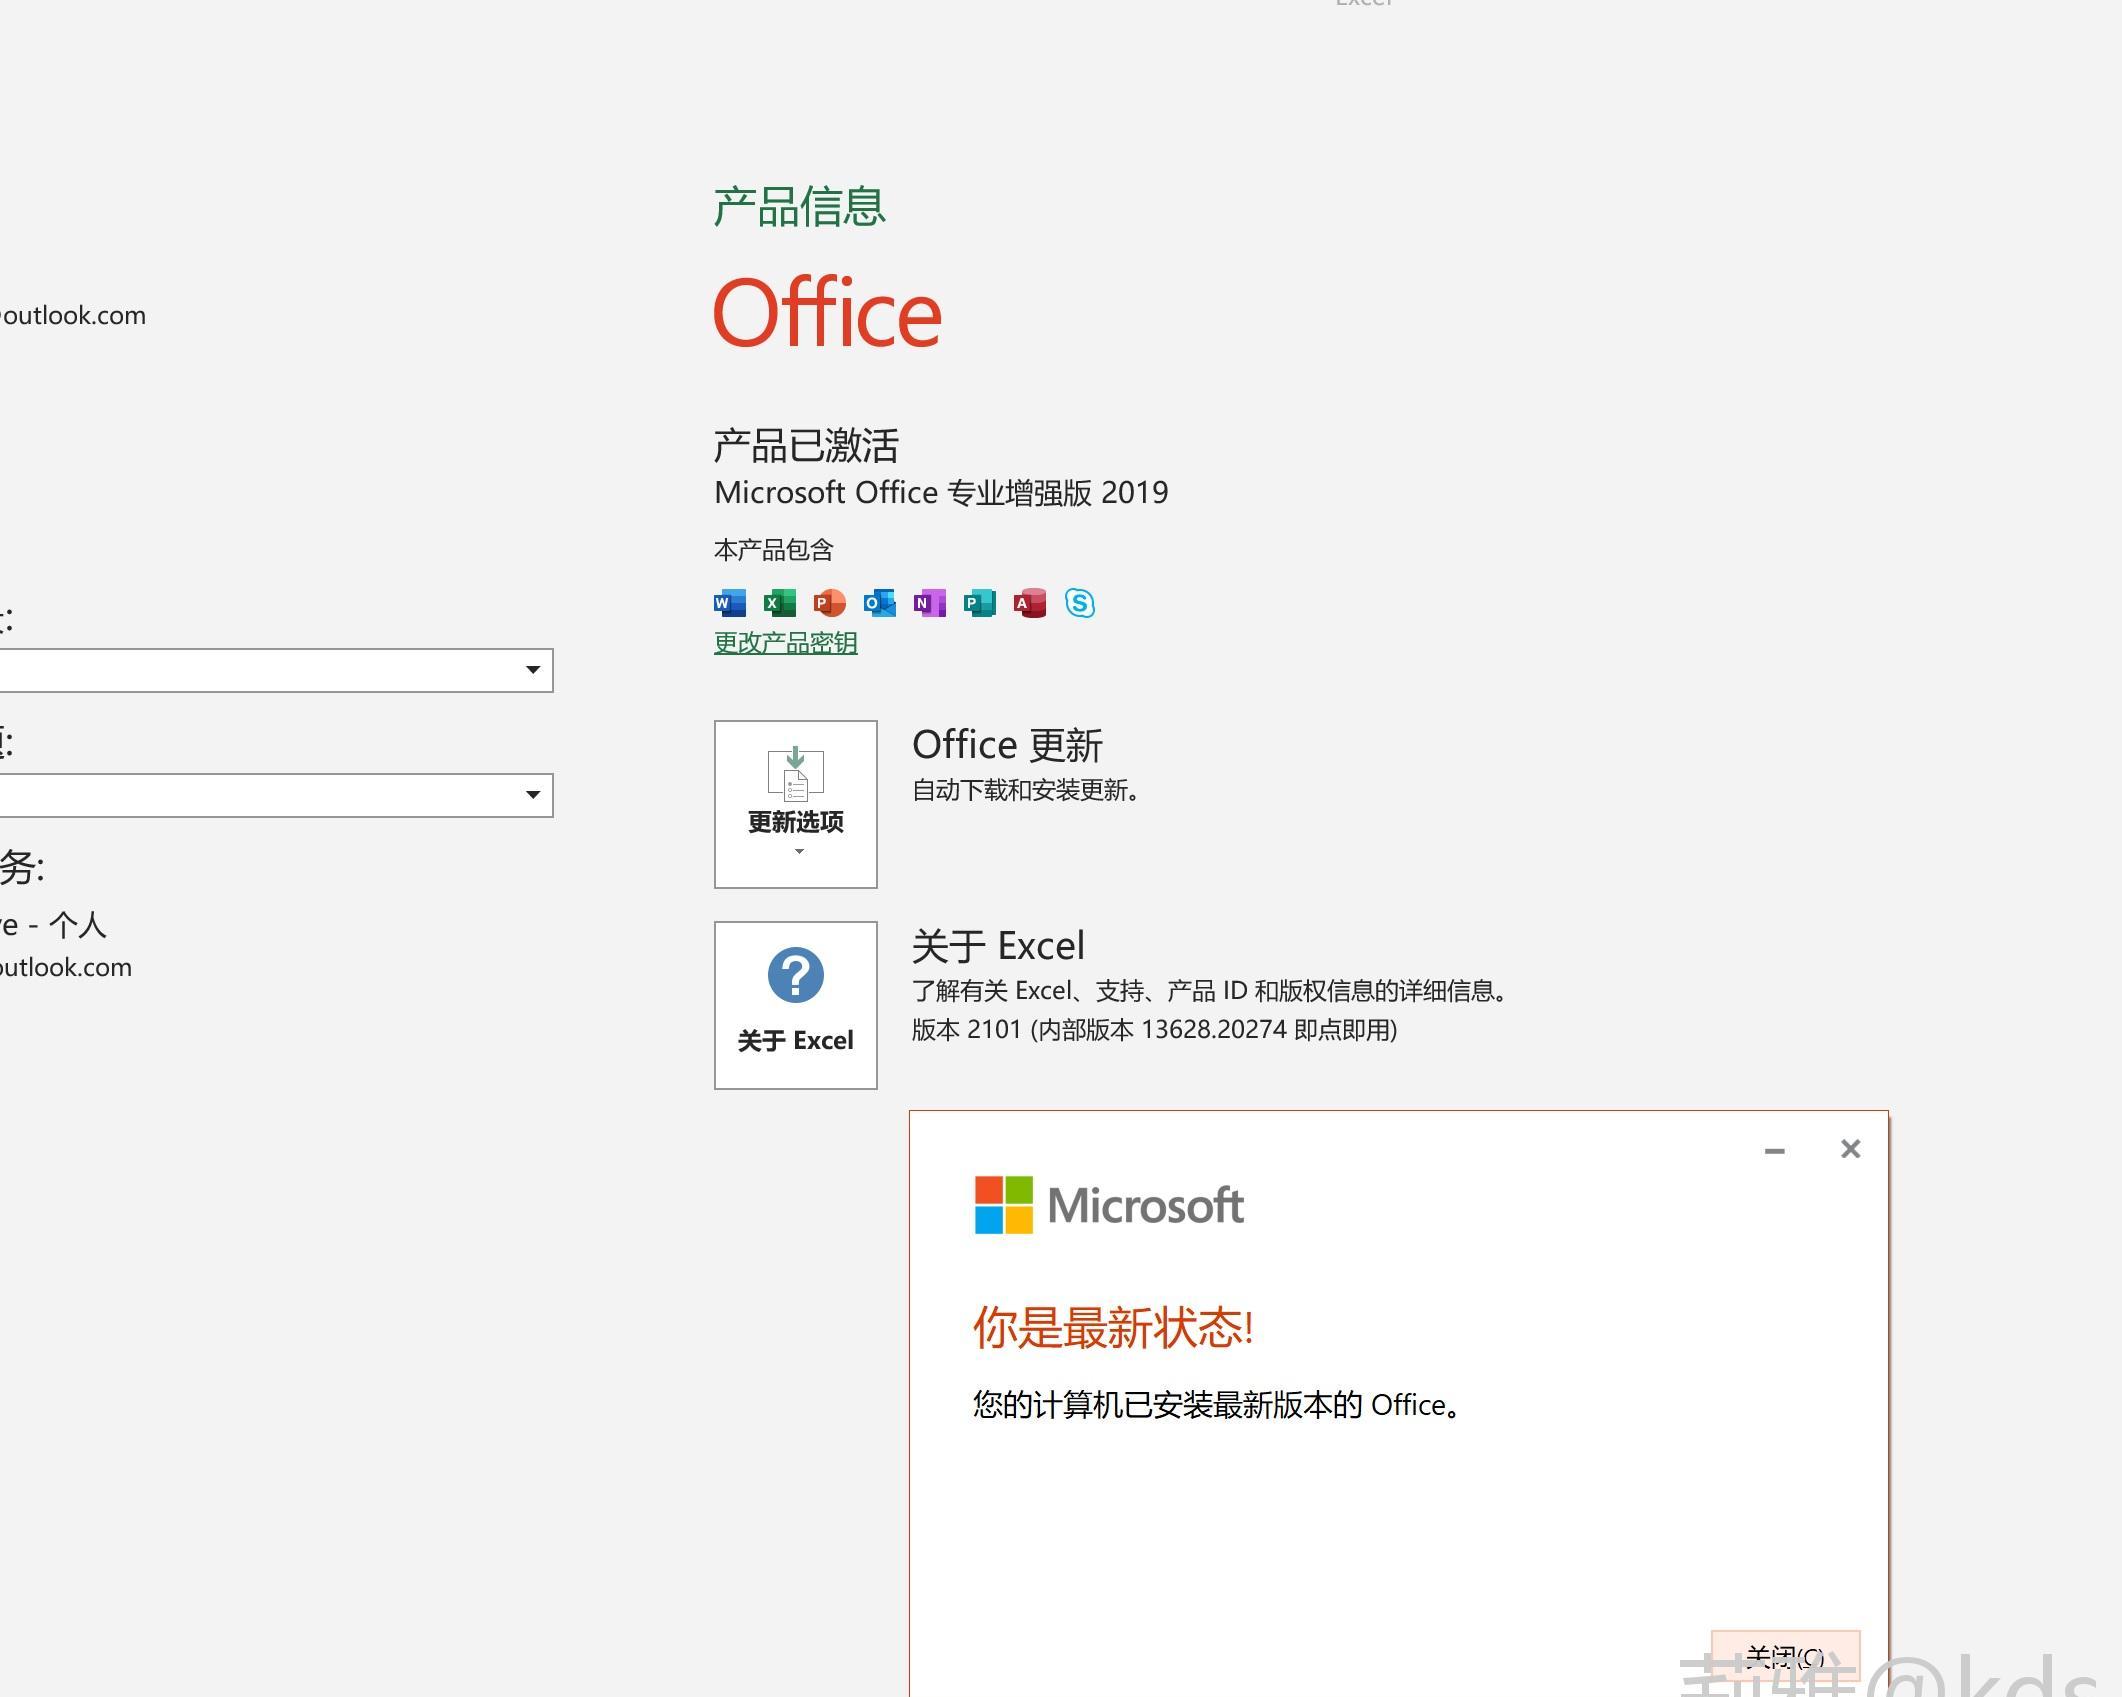The width and height of the screenshot is (2122, 1697).
Task: Close the Microsoft update dialog with X
Action: (x=1851, y=1149)
